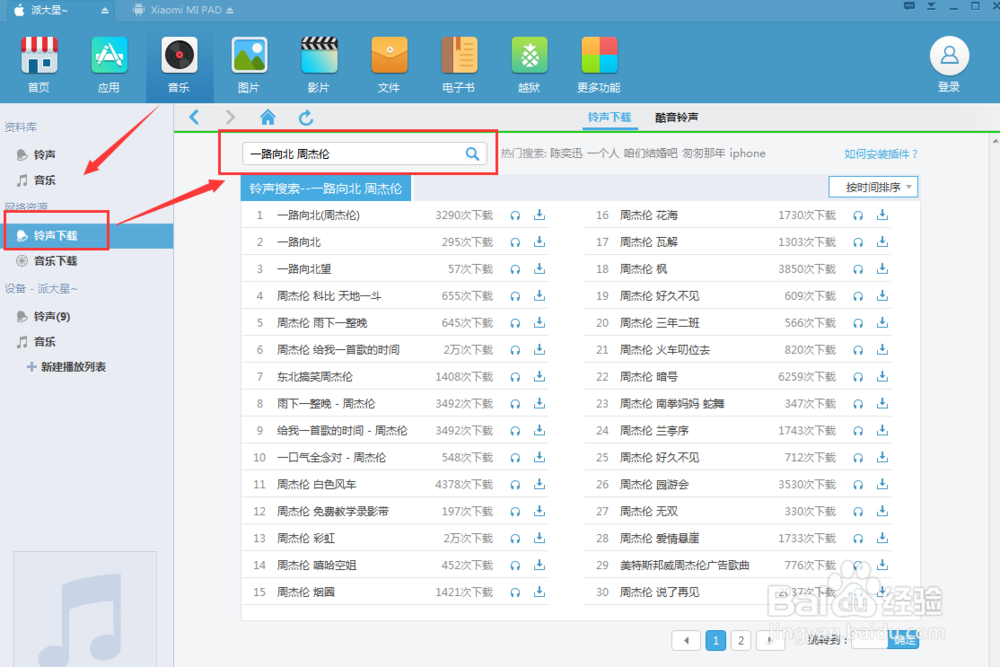Preview 周杰伦 枫 ringtone

(x=858, y=269)
